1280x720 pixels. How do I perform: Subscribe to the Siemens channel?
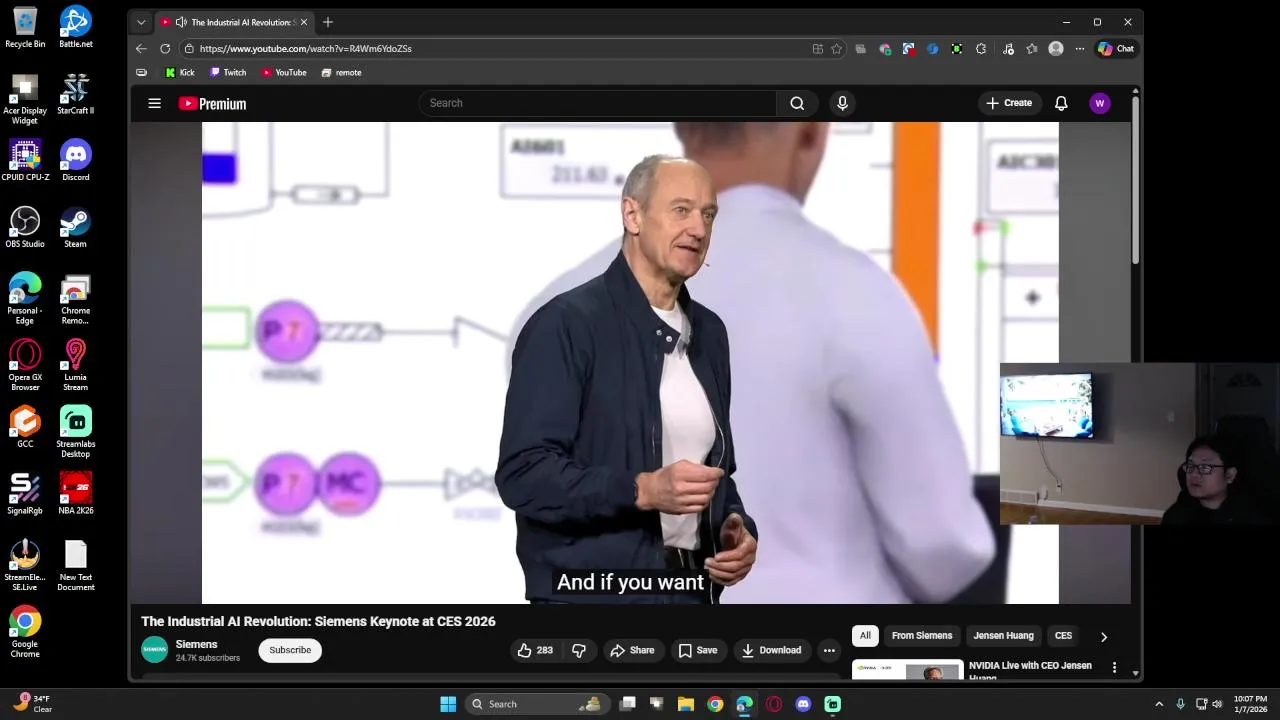pos(290,650)
